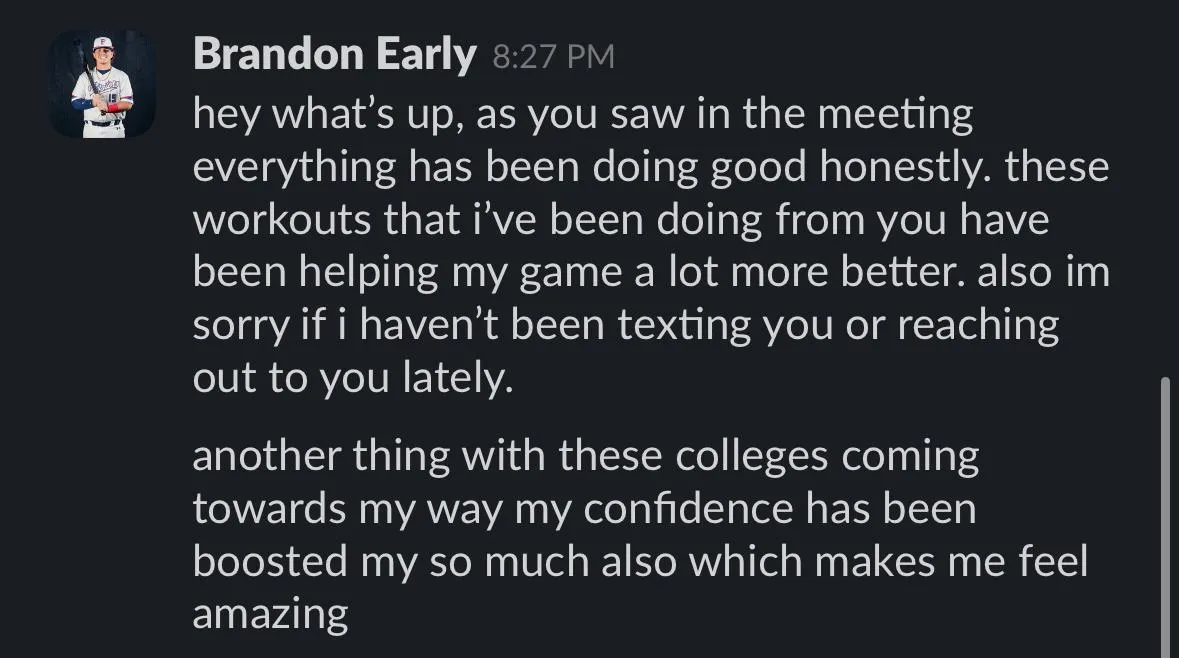Viewport: 1179px width, 658px height.
Task: Click on the word "workouts" in message
Action: coord(282,220)
